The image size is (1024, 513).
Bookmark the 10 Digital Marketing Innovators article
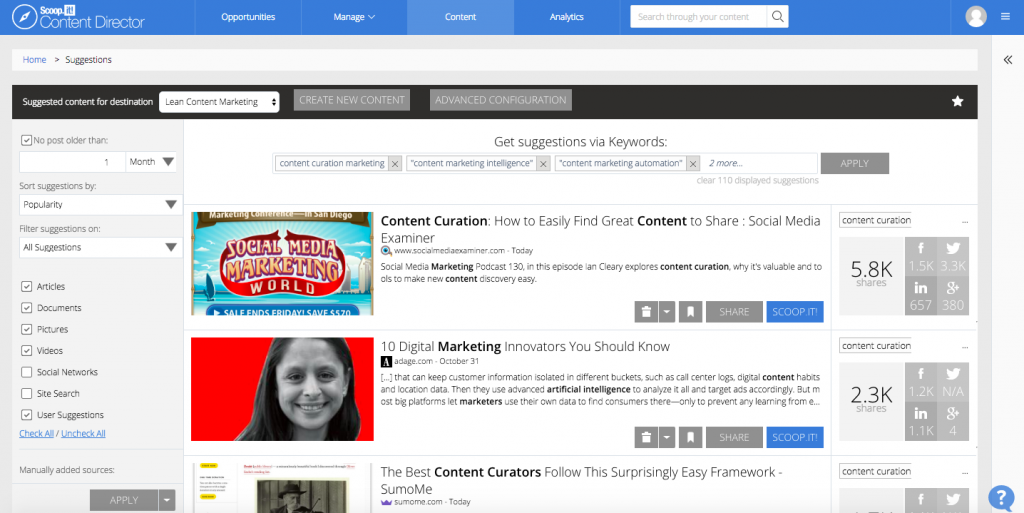(690, 437)
